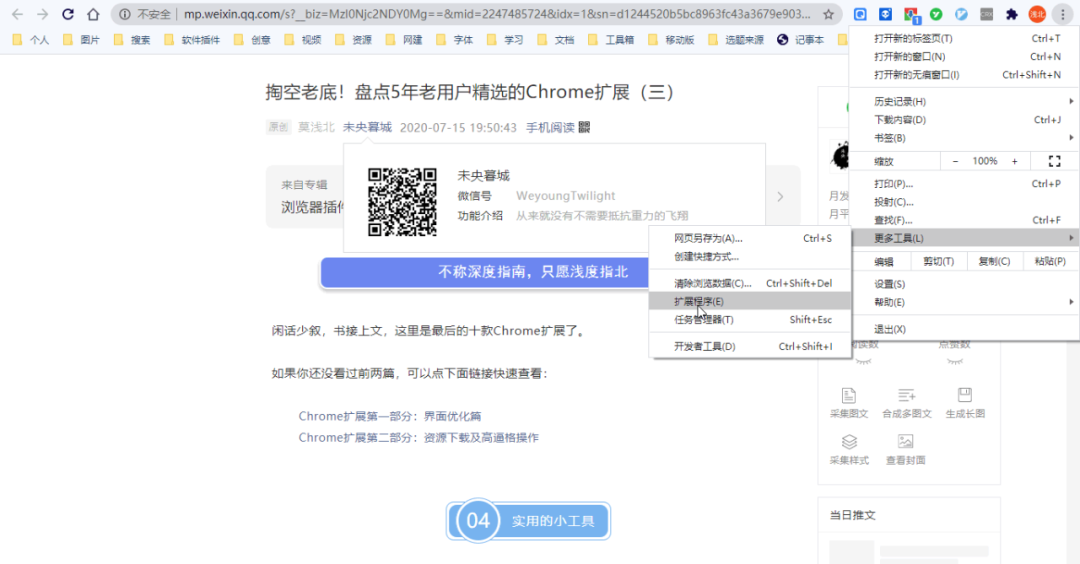Choose 查找(F)... in the menu
1080x564 pixels.
pyautogui.click(x=964, y=220)
